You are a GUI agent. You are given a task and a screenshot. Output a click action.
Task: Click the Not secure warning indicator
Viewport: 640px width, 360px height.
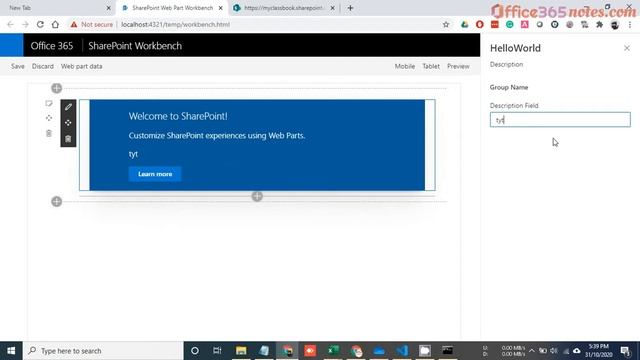pos(91,24)
